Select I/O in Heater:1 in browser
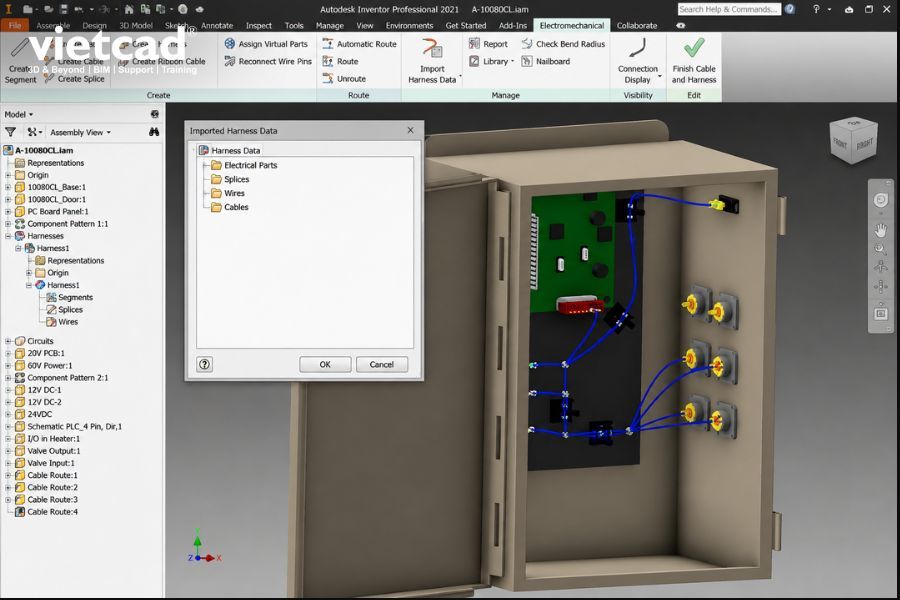This screenshot has width=900, height=600. pyautogui.click(x=48, y=438)
